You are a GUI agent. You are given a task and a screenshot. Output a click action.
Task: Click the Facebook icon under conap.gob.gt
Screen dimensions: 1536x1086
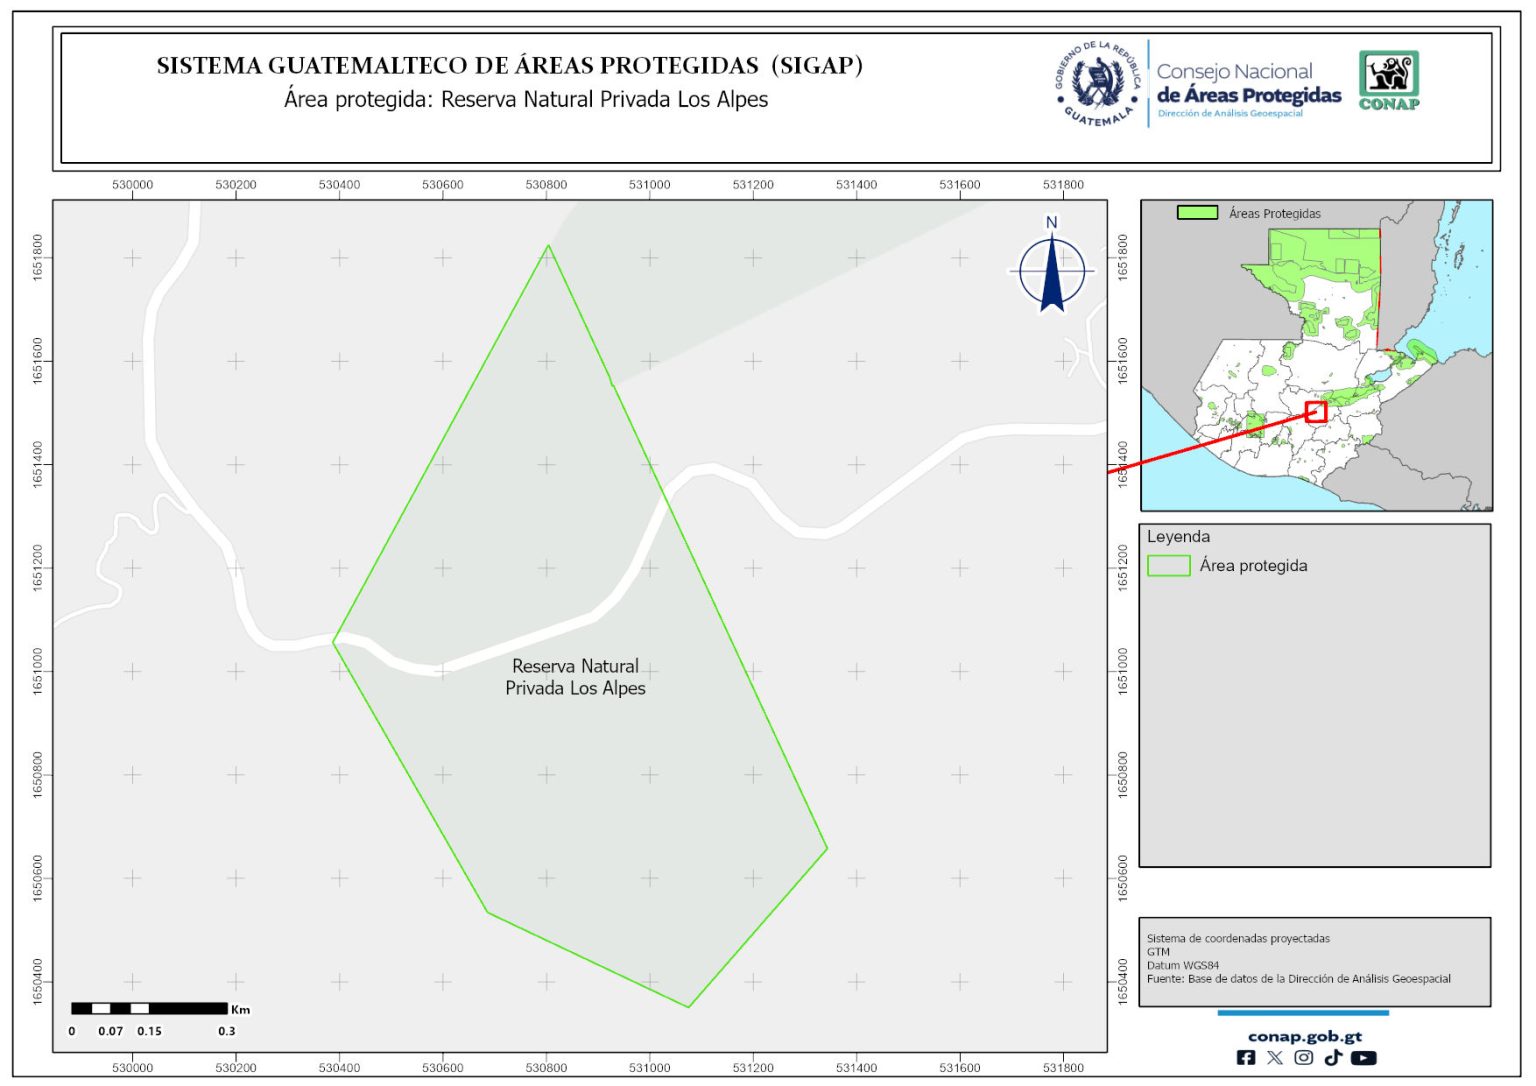tap(1246, 1058)
